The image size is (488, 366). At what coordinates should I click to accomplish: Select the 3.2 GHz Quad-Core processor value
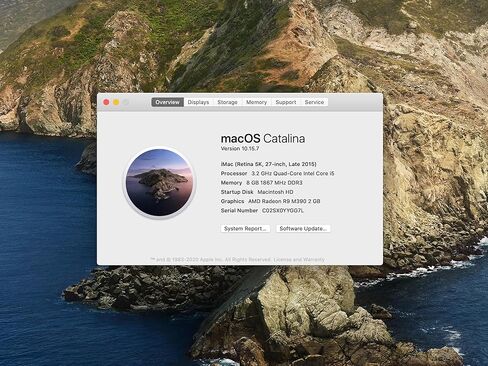click(293, 173)
